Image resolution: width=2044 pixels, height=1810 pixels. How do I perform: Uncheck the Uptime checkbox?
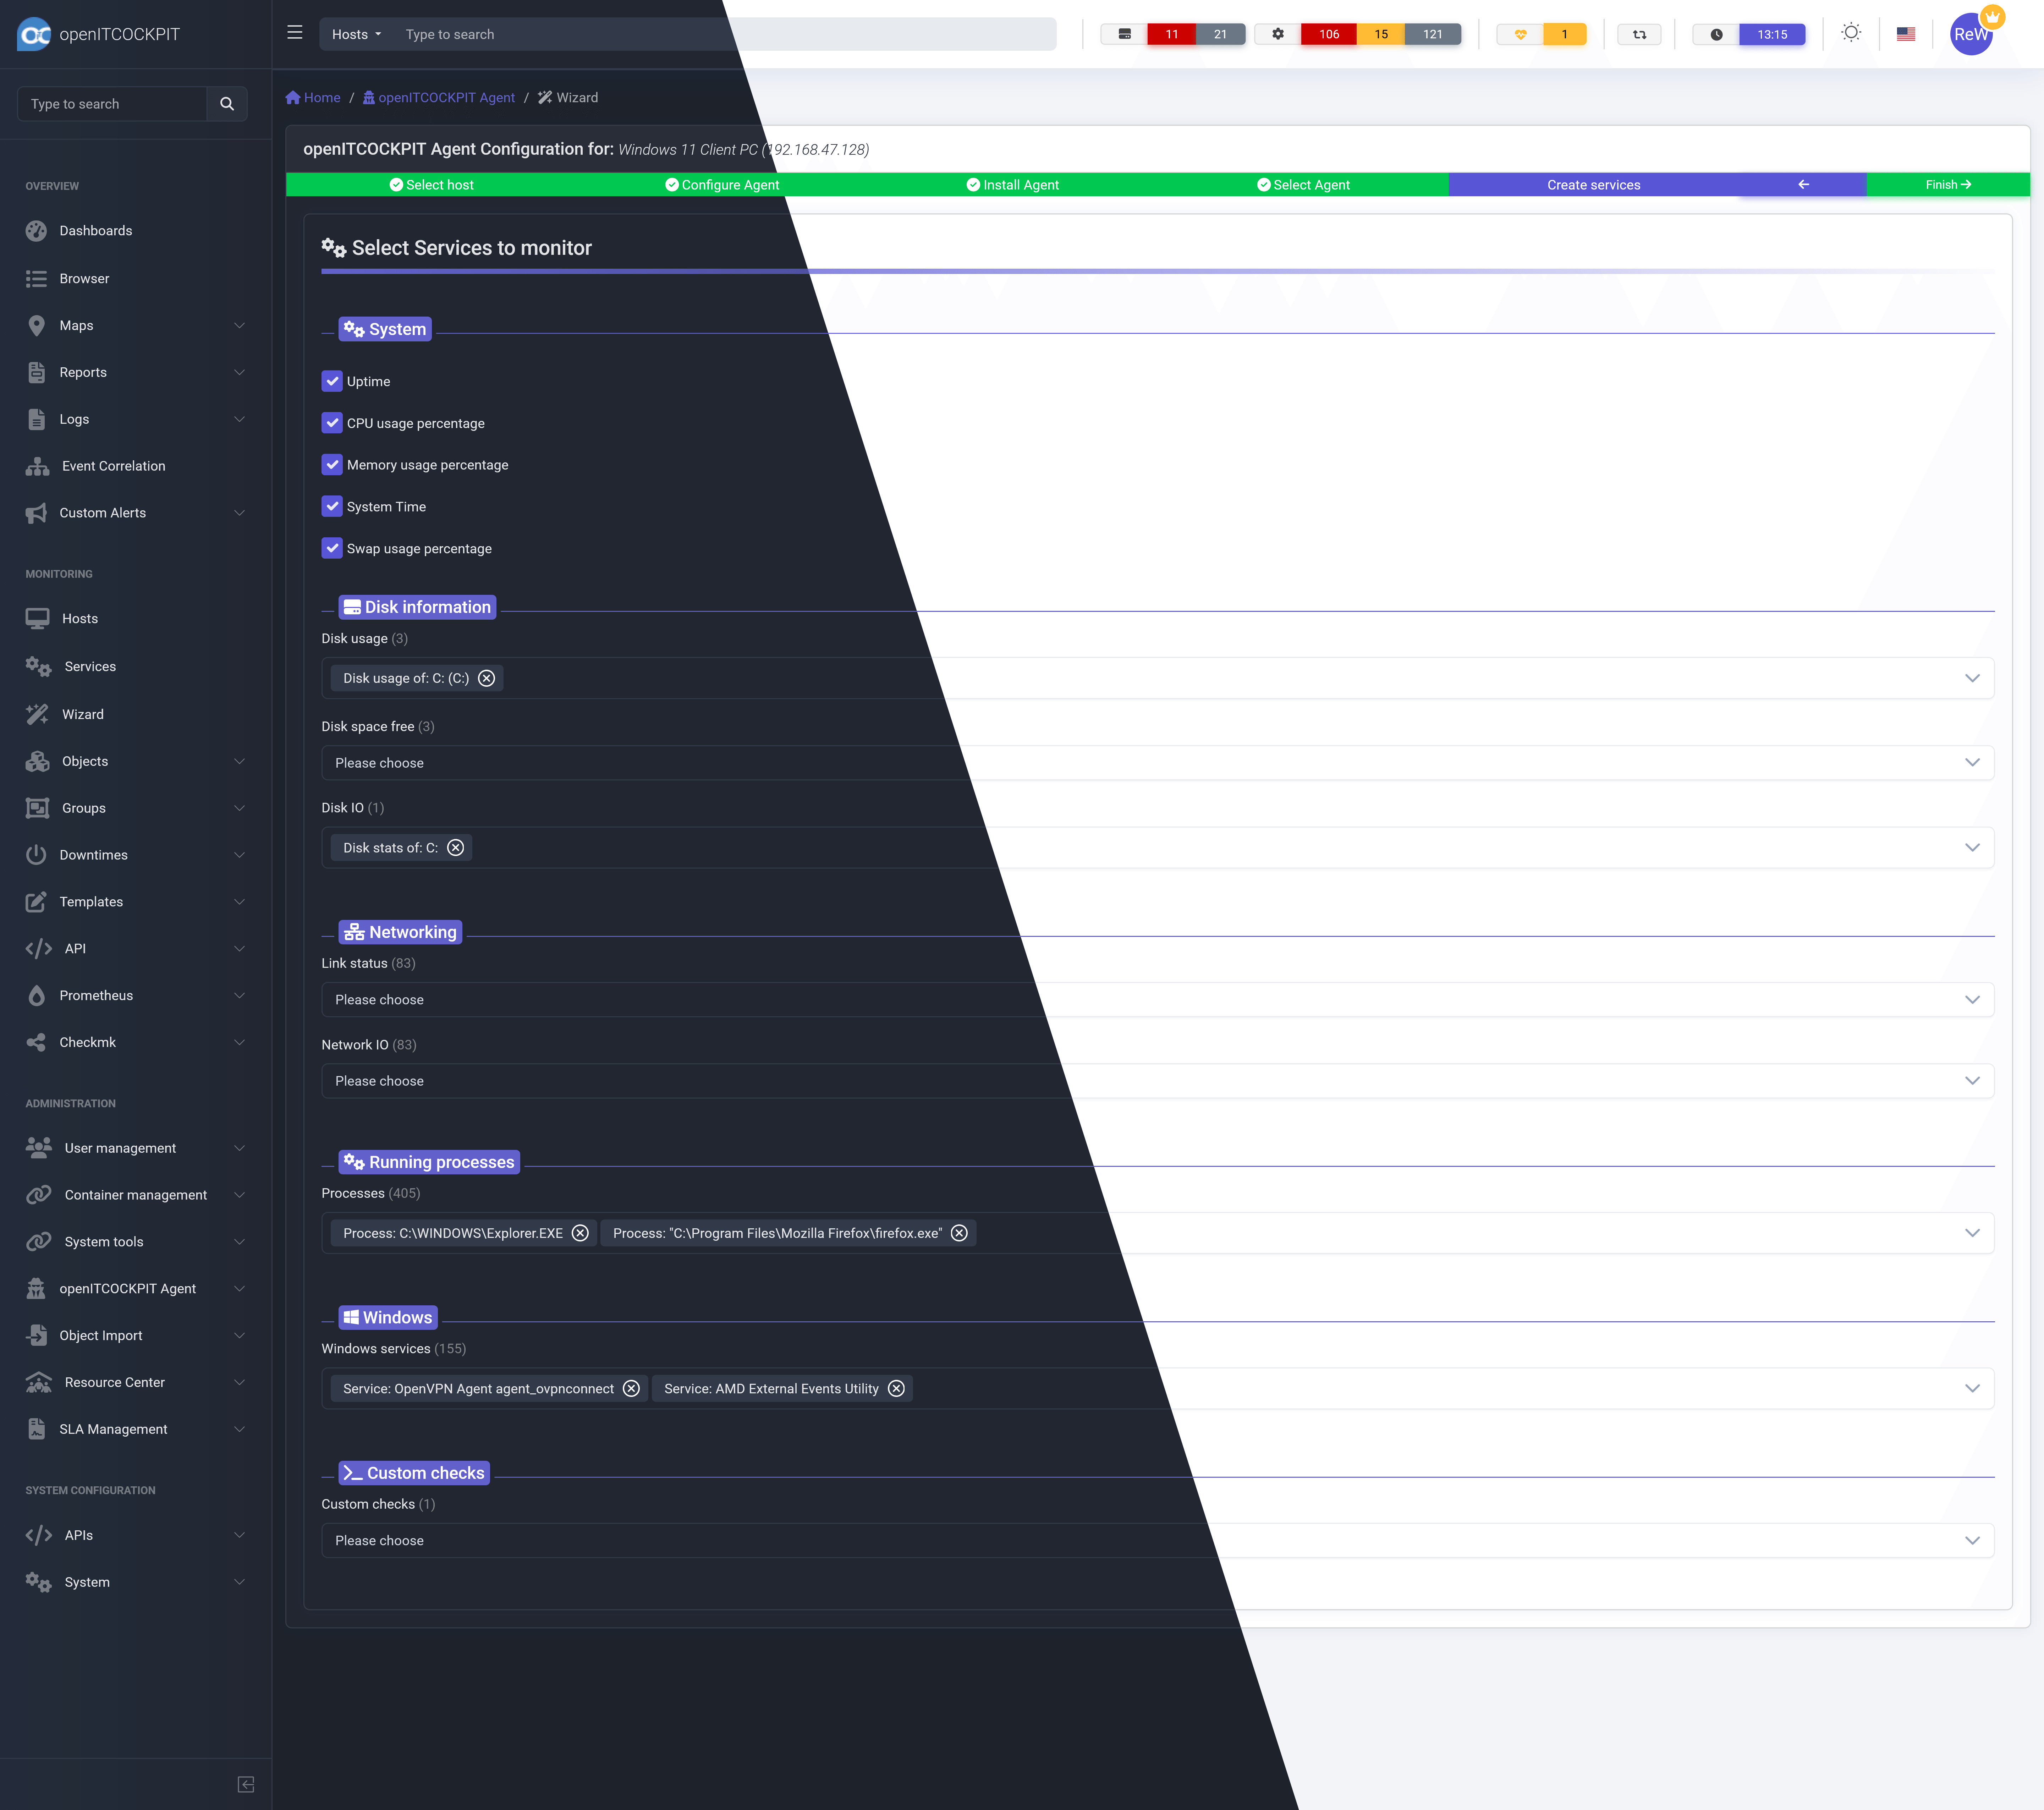pos(332,381)
